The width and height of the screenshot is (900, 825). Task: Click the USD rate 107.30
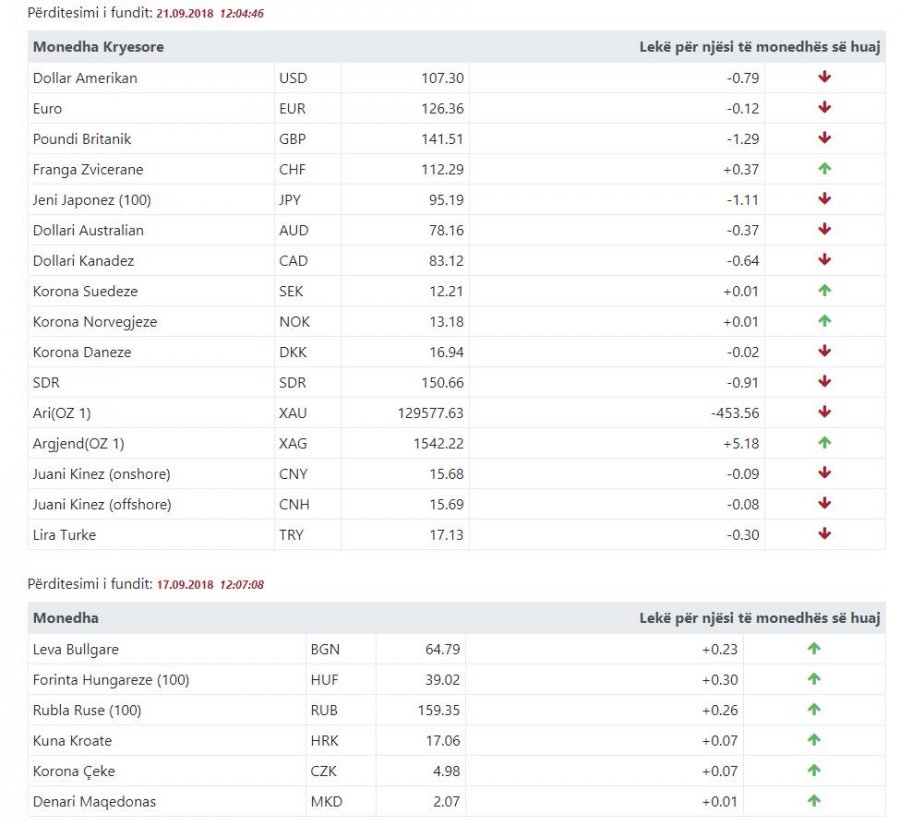[443, 78]
